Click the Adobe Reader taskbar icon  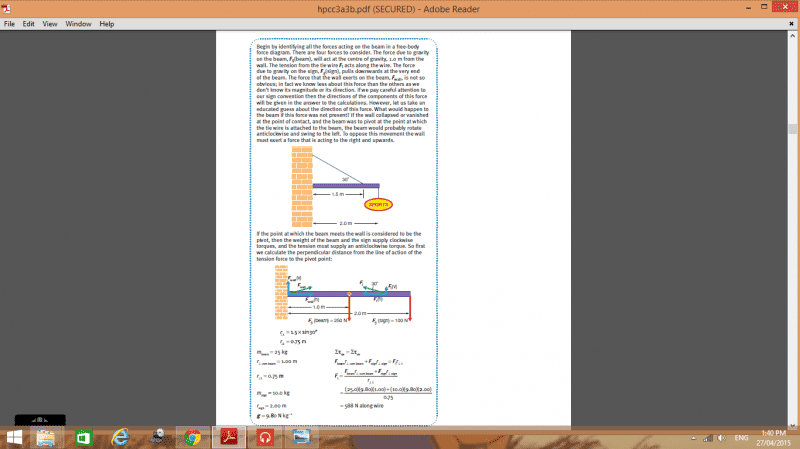229,438
